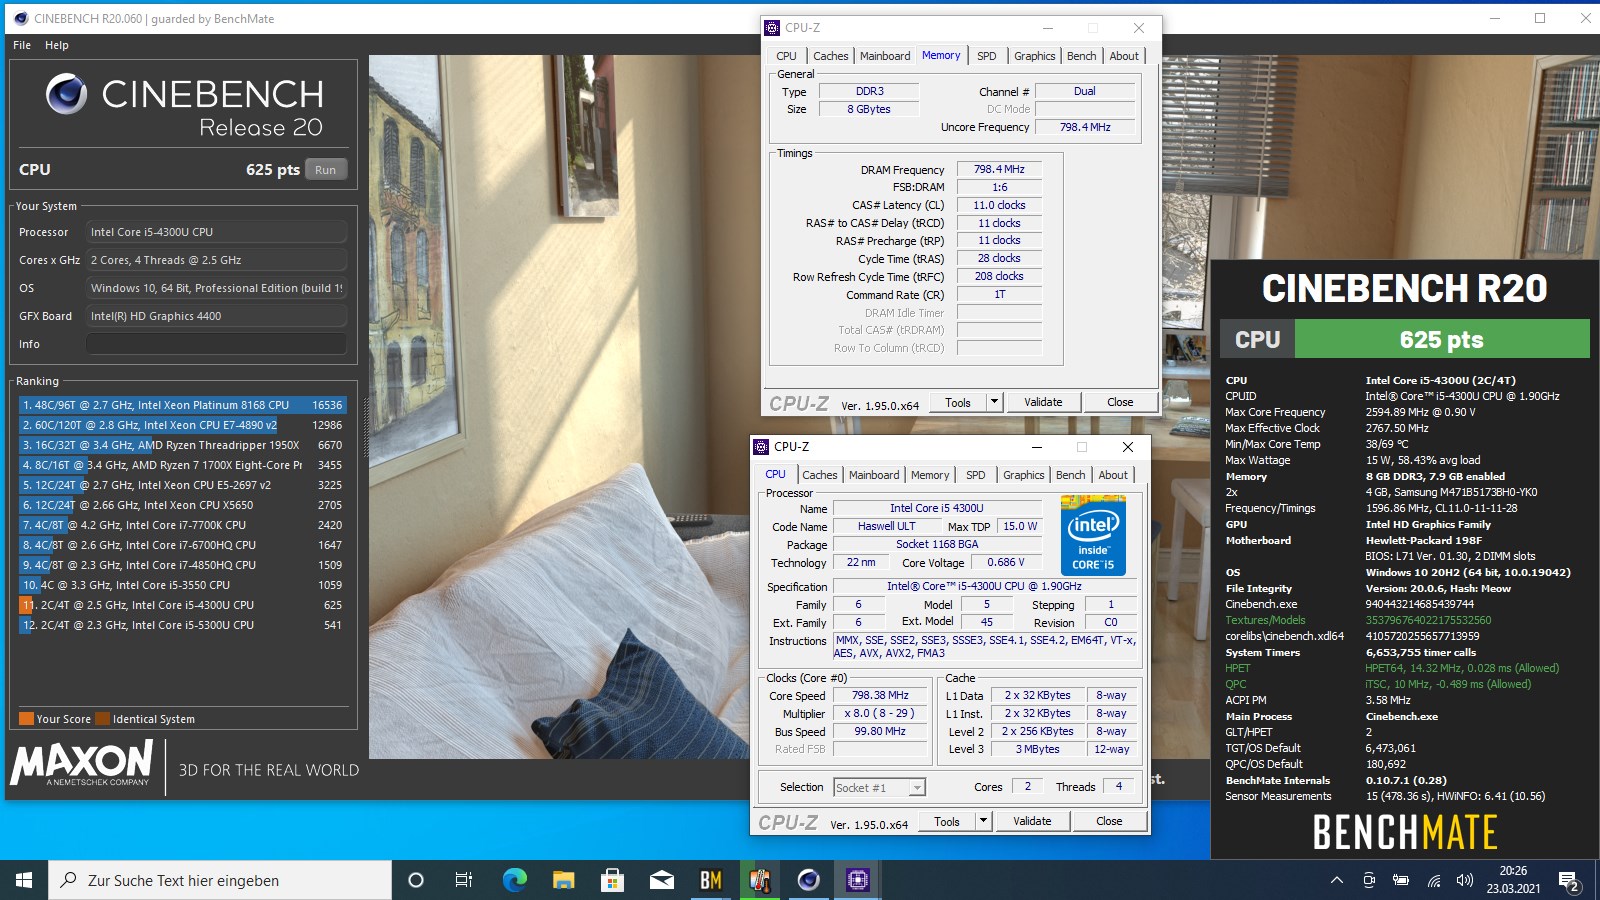The width and height of the screenshot is (1600, 900).
Task: Switch to Cinebench taskbar icon
Action: click(x=809, y=880)
